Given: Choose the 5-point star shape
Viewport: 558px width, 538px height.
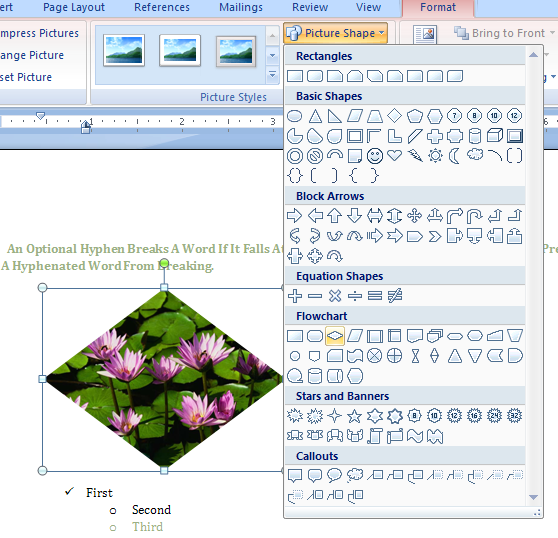Looking at the screenshot, I should pyautogui.click(x=354, y=416).
